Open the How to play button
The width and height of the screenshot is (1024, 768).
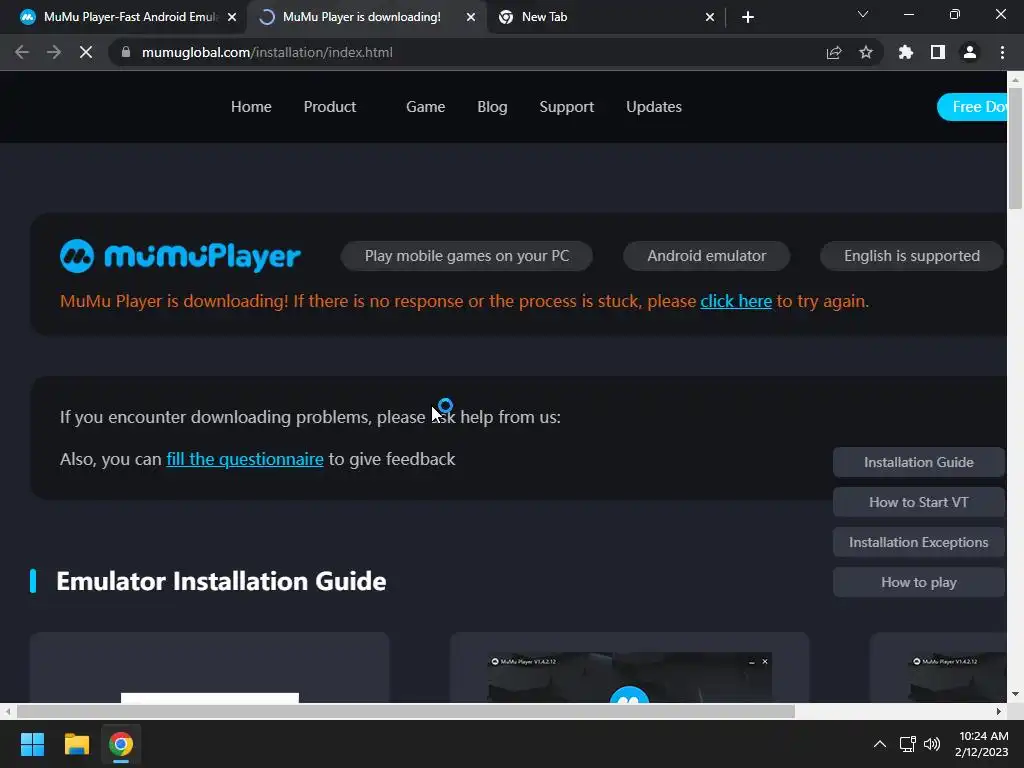pos(918,582)
